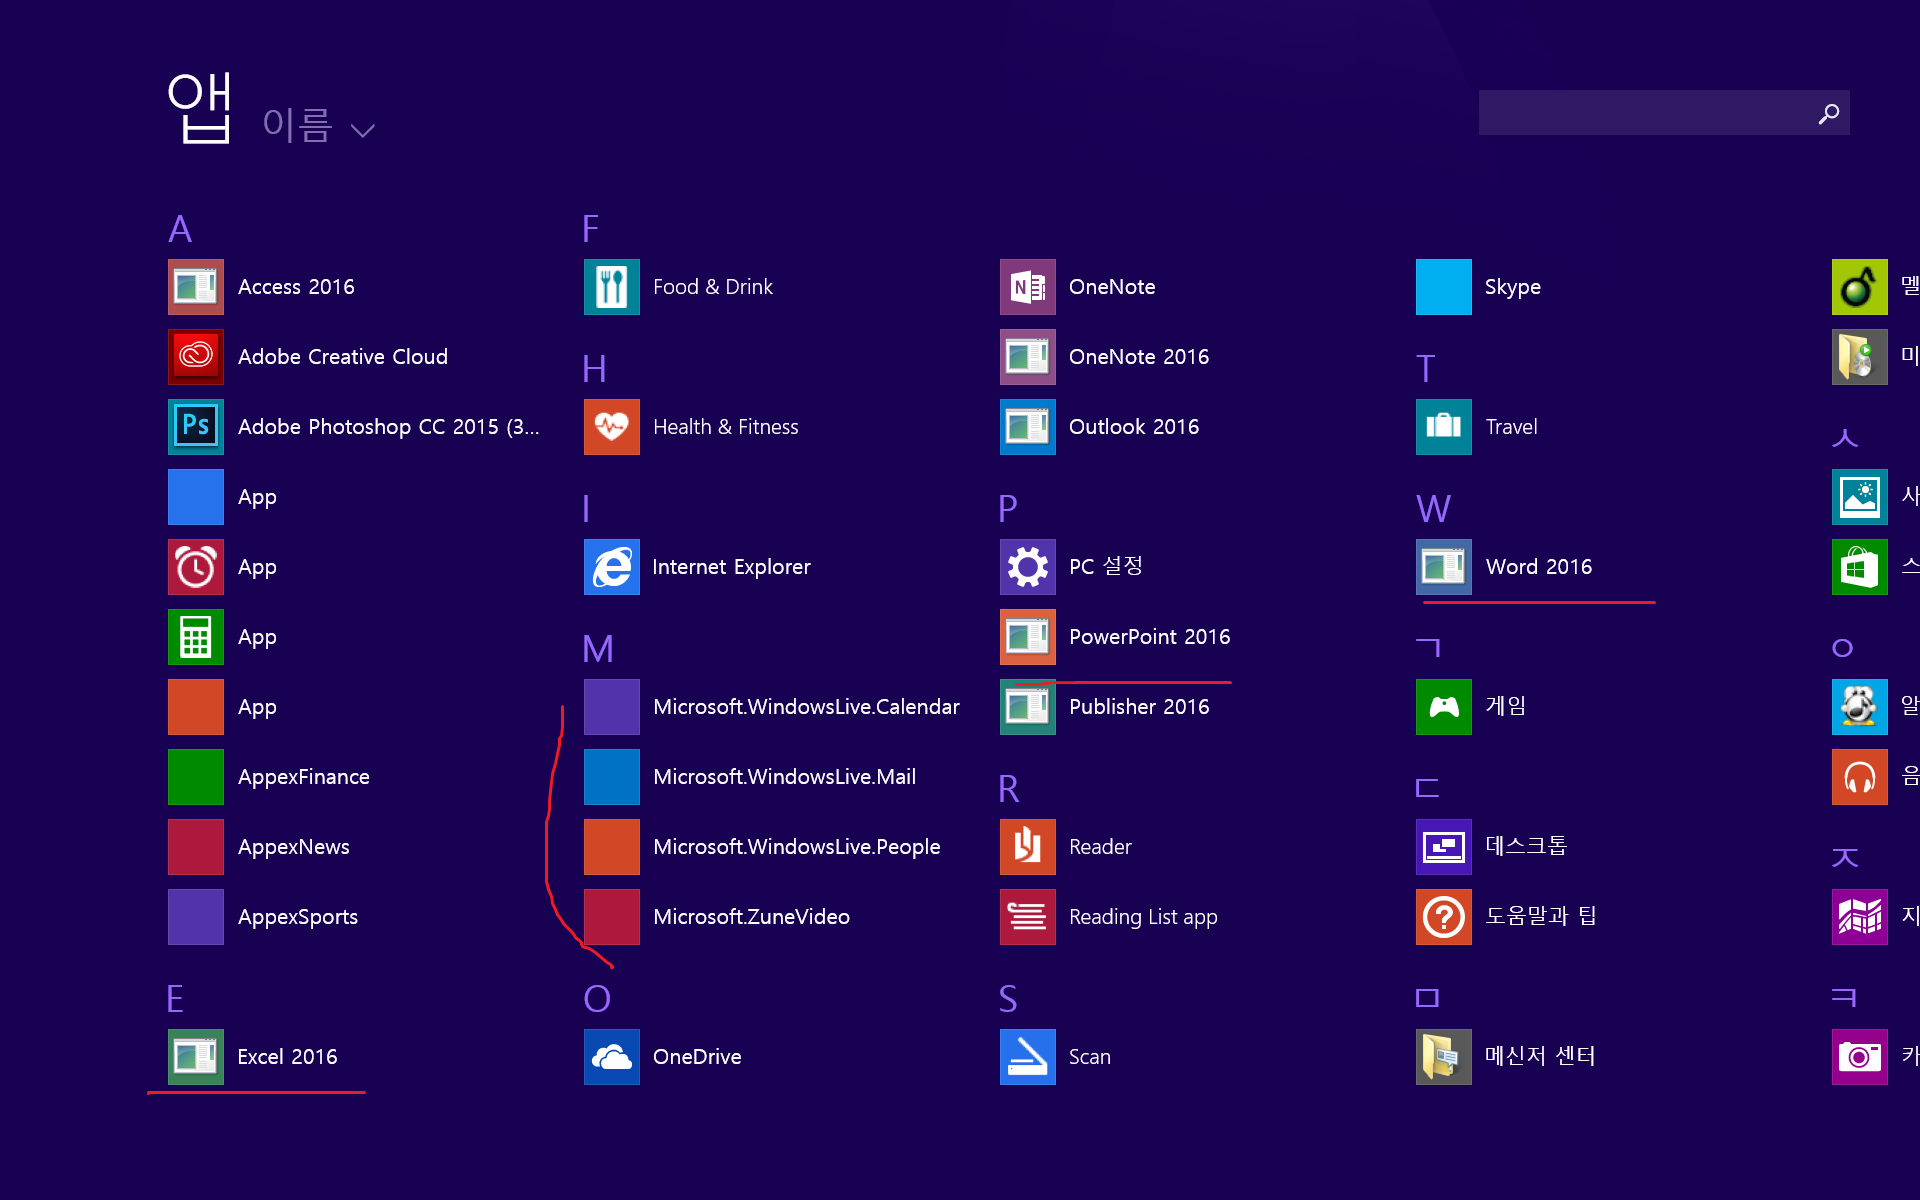Launch the Excel 2016 icon
The height and width of the screenshot is (1200, 1920).
click(196, 1057)
